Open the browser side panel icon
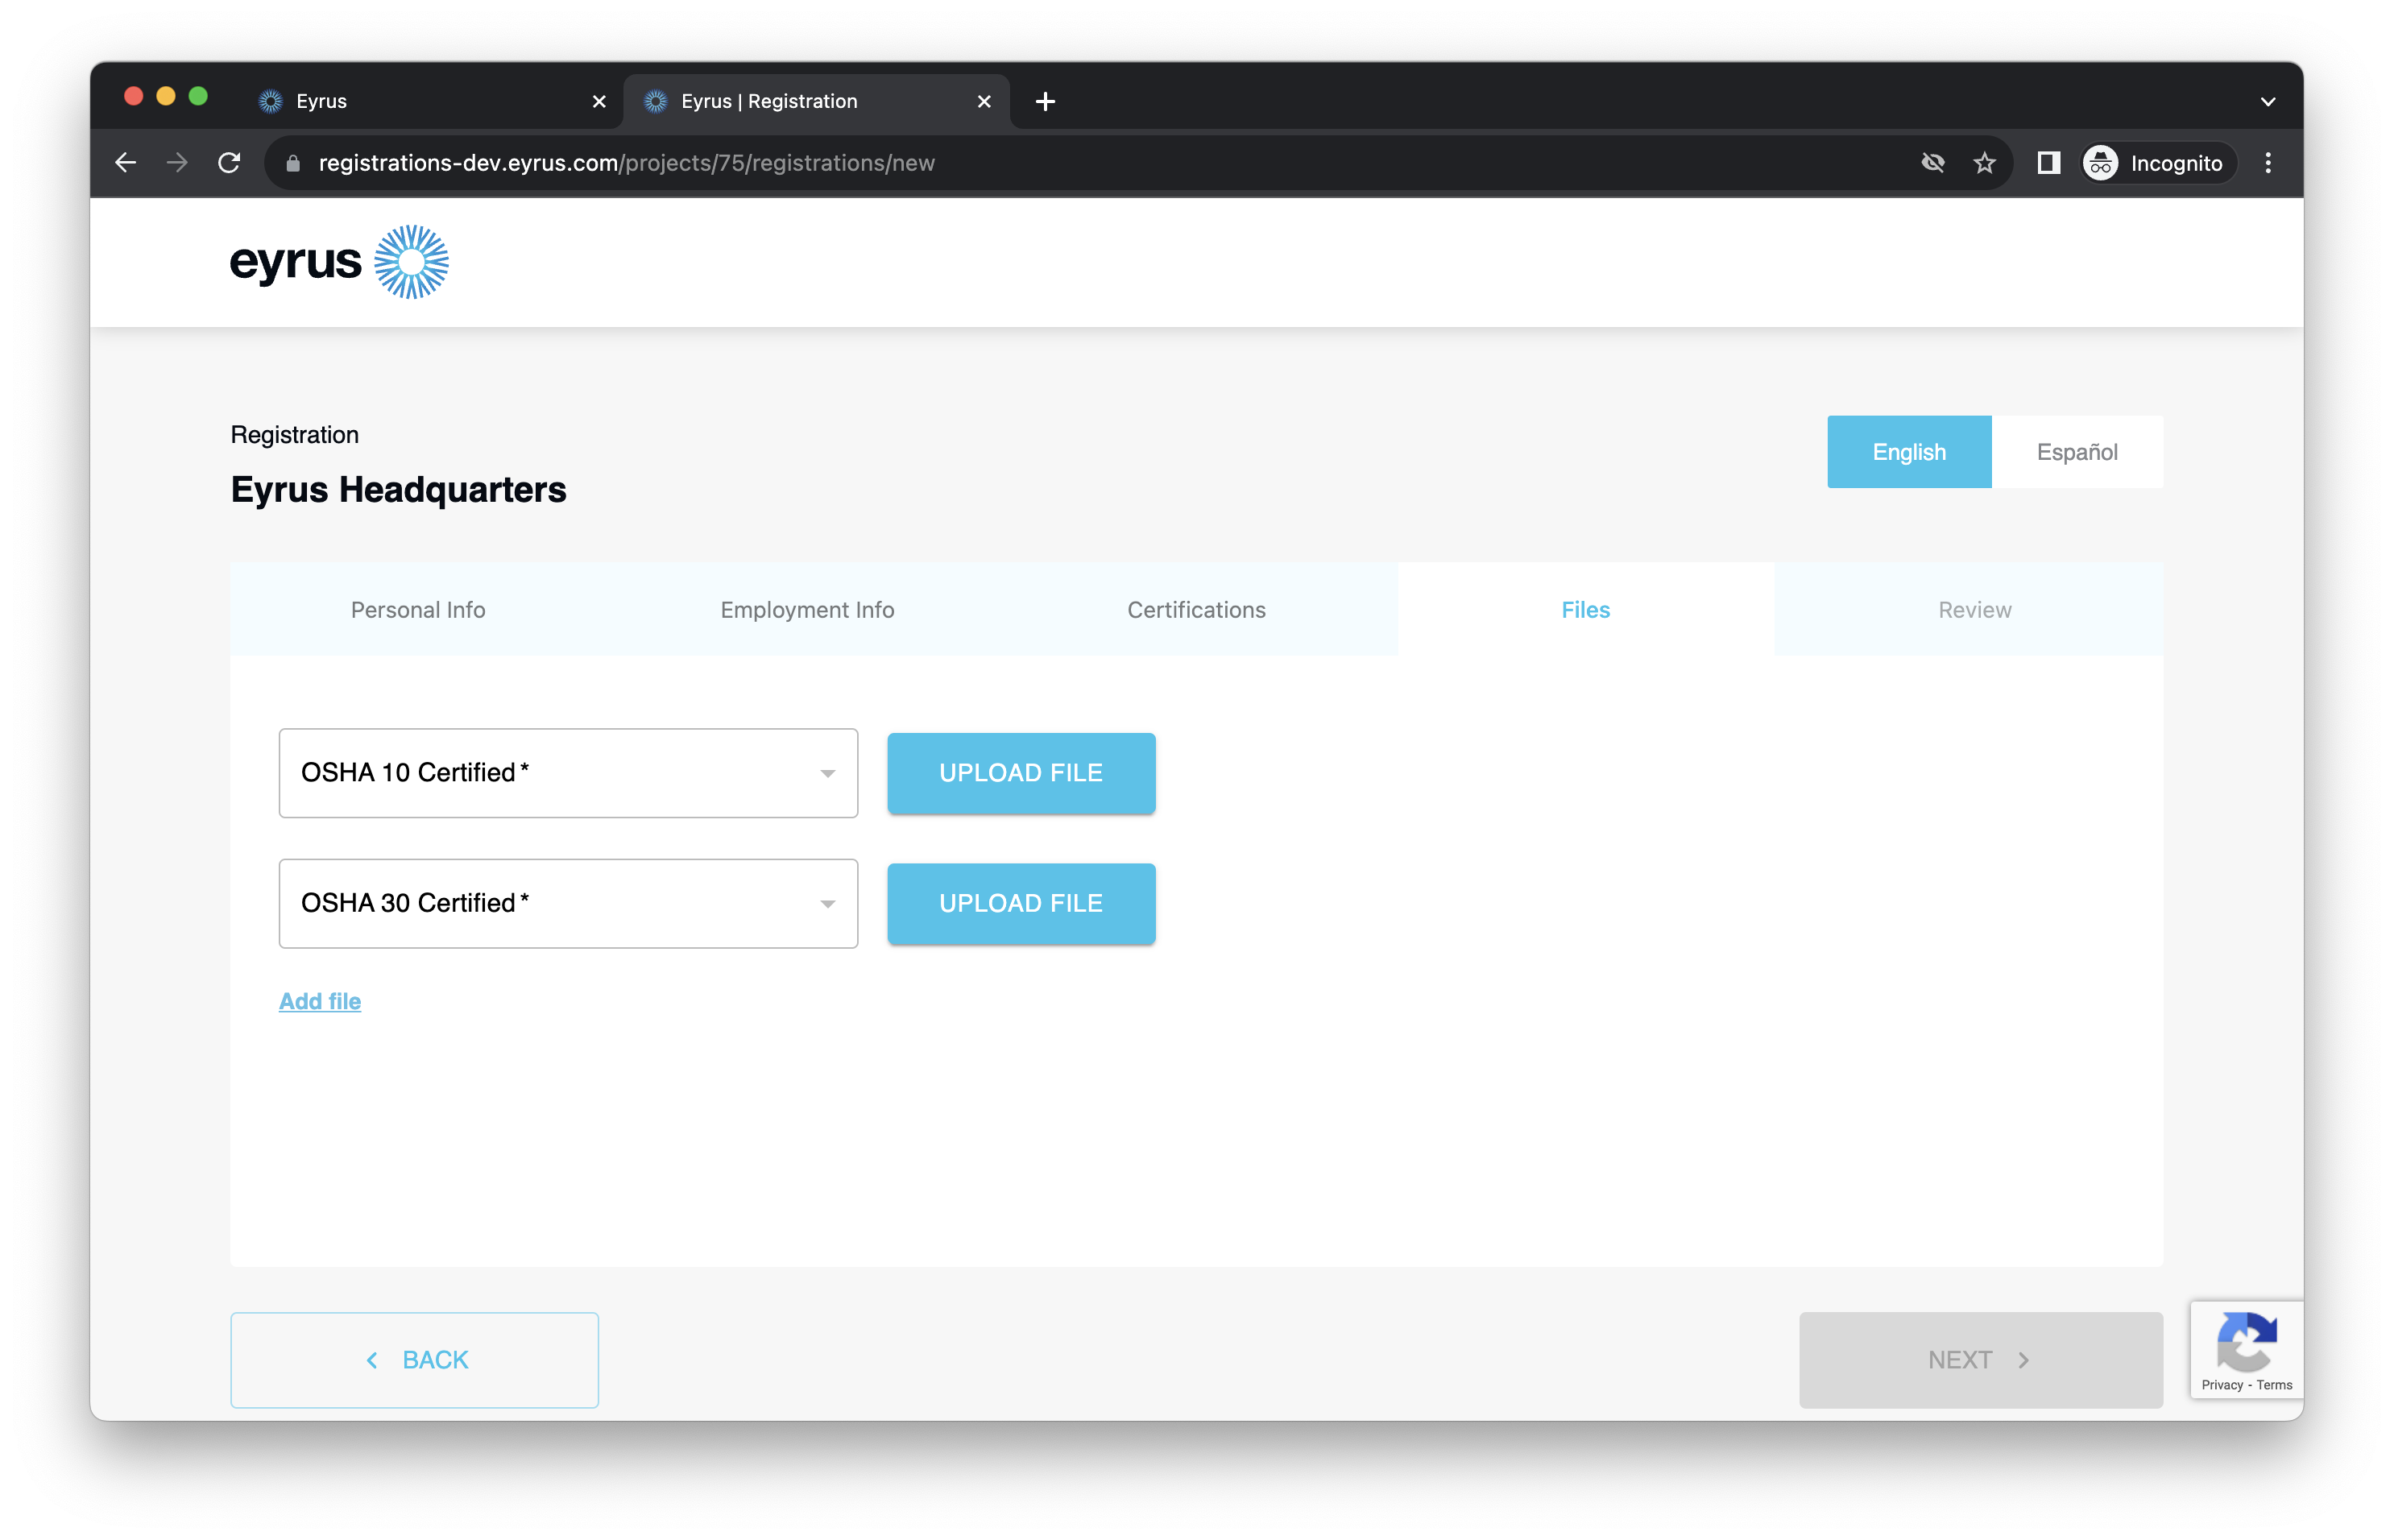Image resolution: width=2394 pixels, height=1540 pixels. click(x=2048, y=163)
